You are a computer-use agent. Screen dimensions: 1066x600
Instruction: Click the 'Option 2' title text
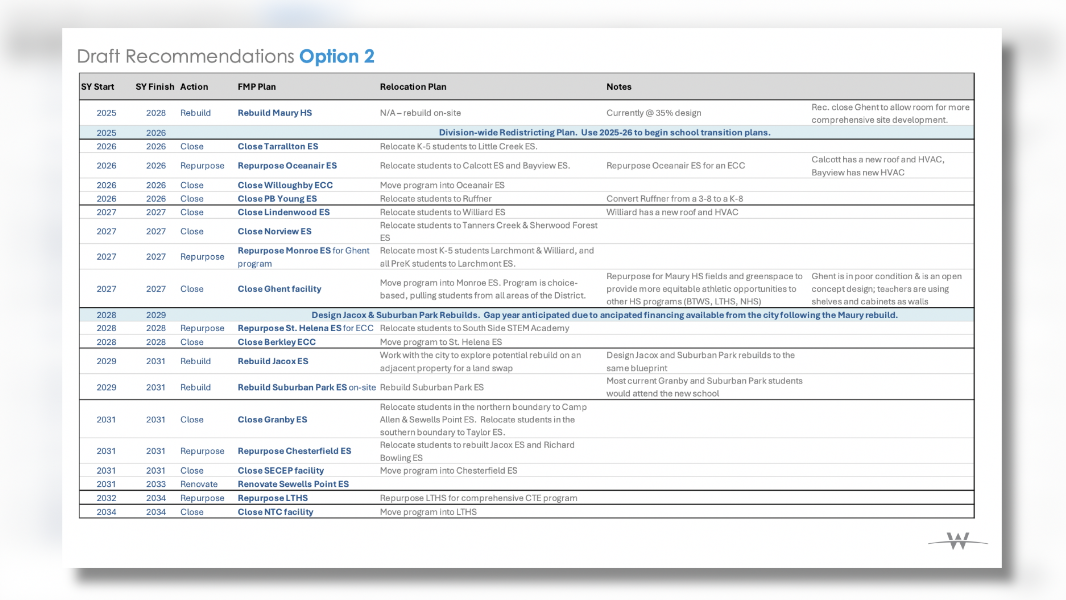337,57
